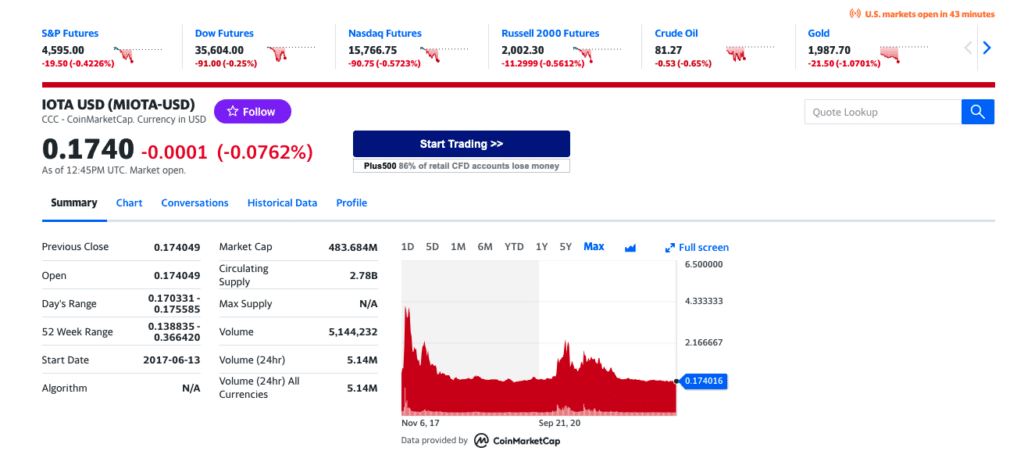The image size is (1024, 451).
Task: Switch chart type with the area chart icon
Action: tap(630, 247)
